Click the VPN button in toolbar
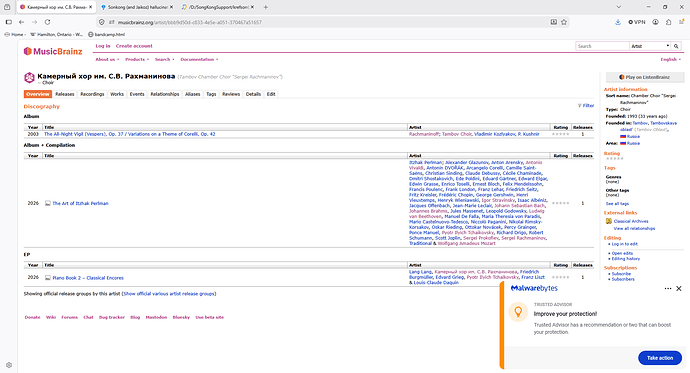This screenshot has height=373, width=690. pyautogui.click(x=637, y=22)
